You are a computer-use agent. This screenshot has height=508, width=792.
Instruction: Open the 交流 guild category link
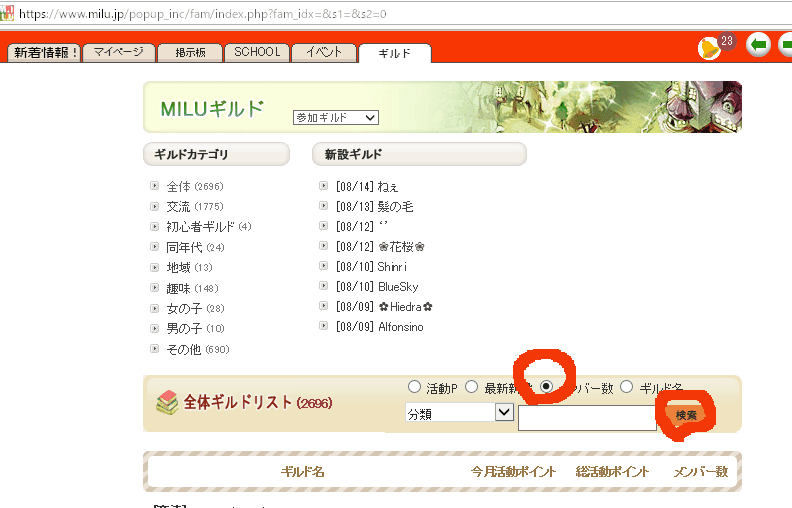coord(178,206)
